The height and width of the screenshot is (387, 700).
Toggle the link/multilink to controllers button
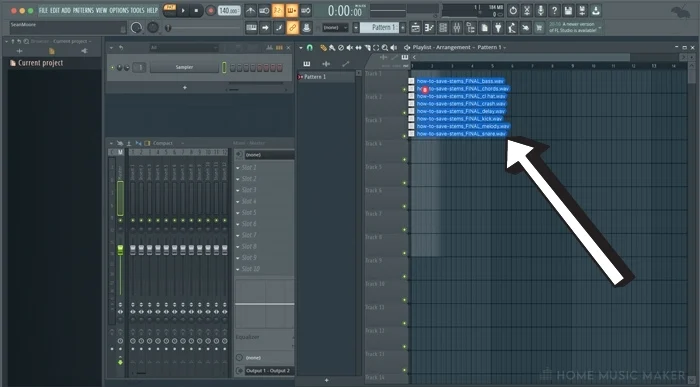click(x=292, y=28)
